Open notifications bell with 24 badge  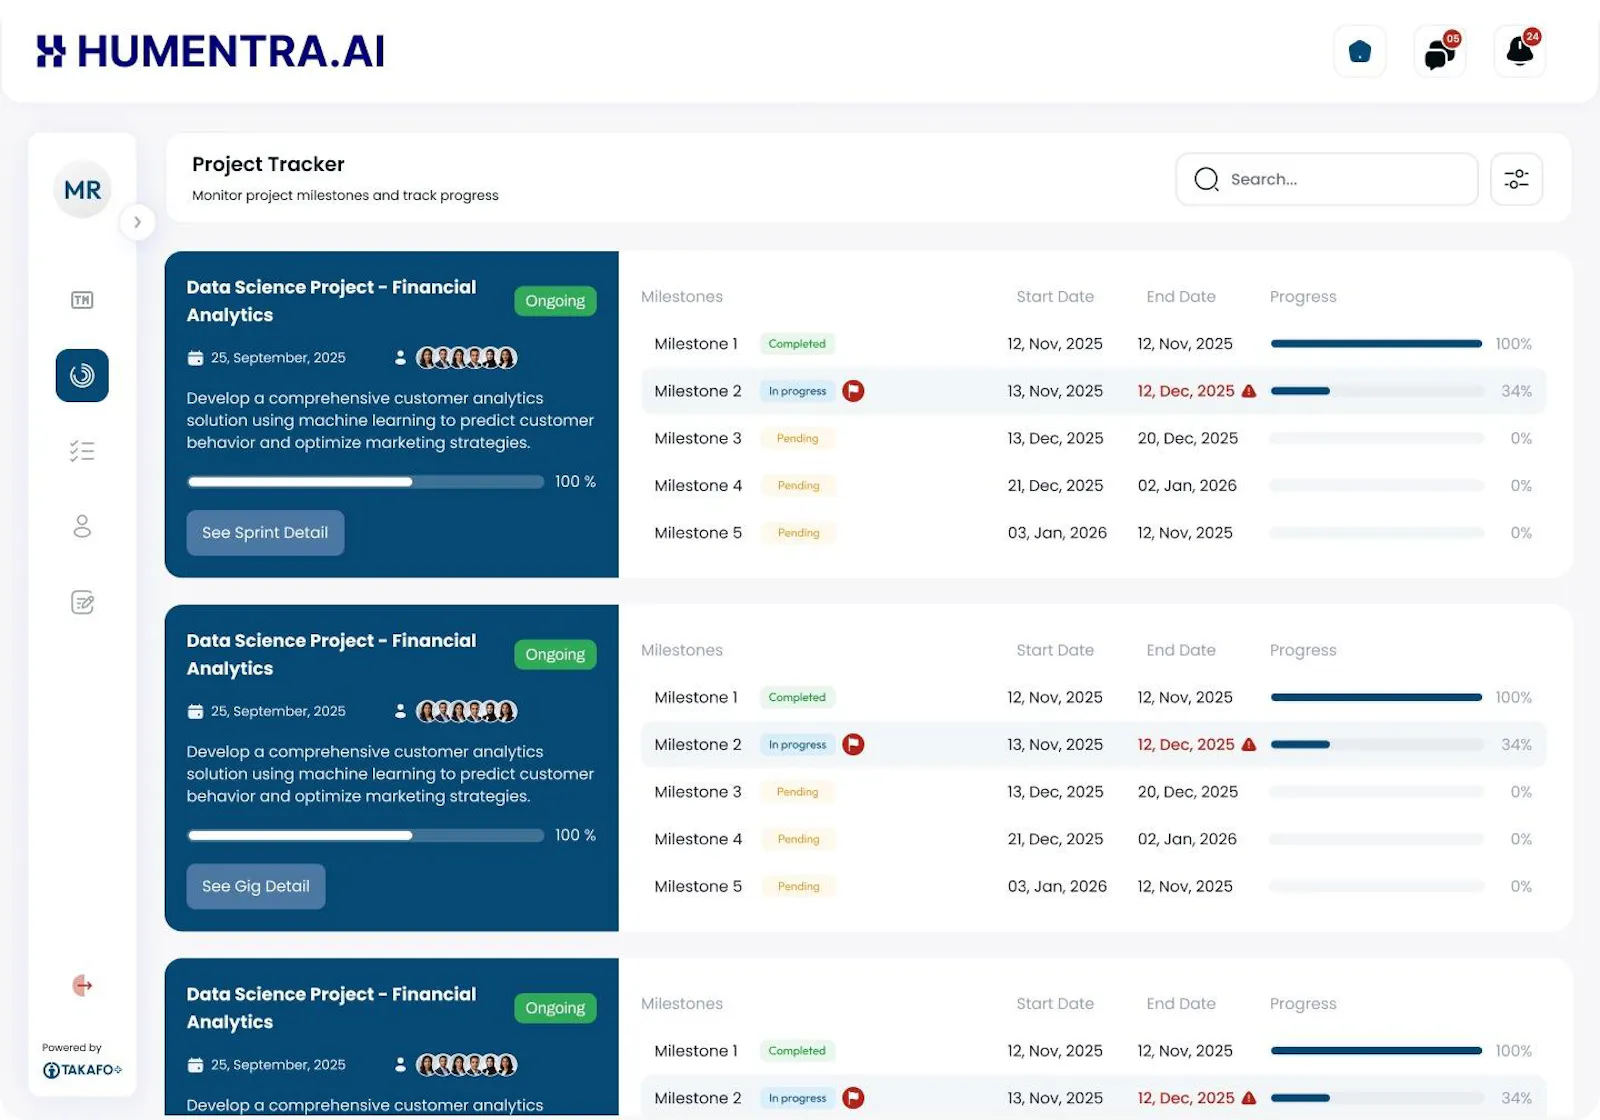point(1520,51)
